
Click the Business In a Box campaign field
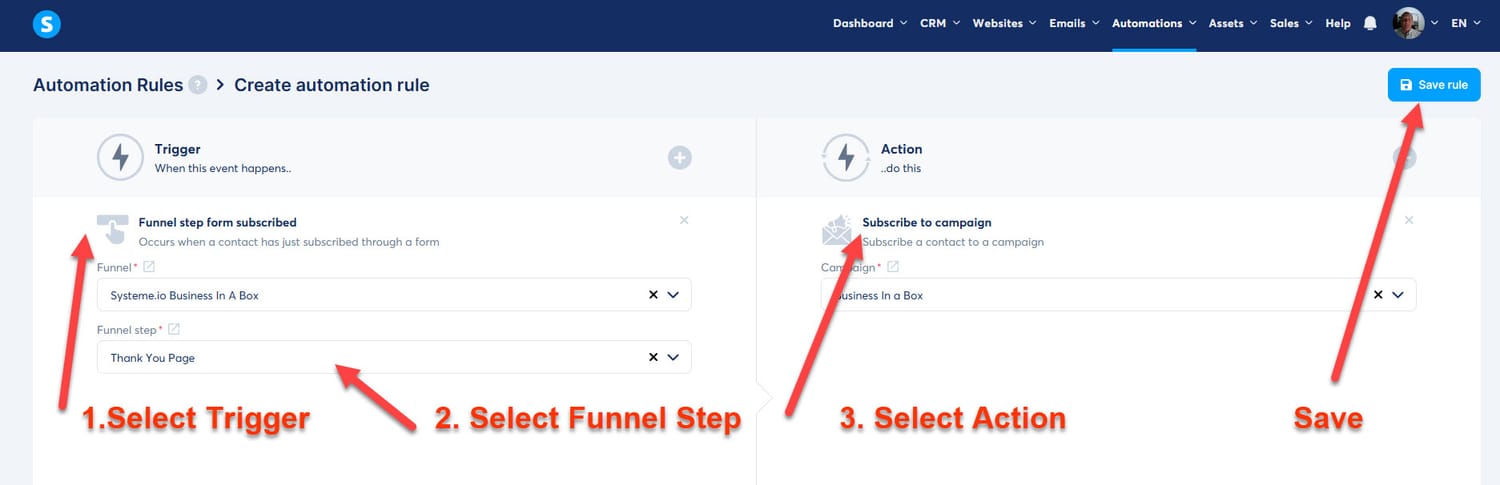(x=1119, y=295)
